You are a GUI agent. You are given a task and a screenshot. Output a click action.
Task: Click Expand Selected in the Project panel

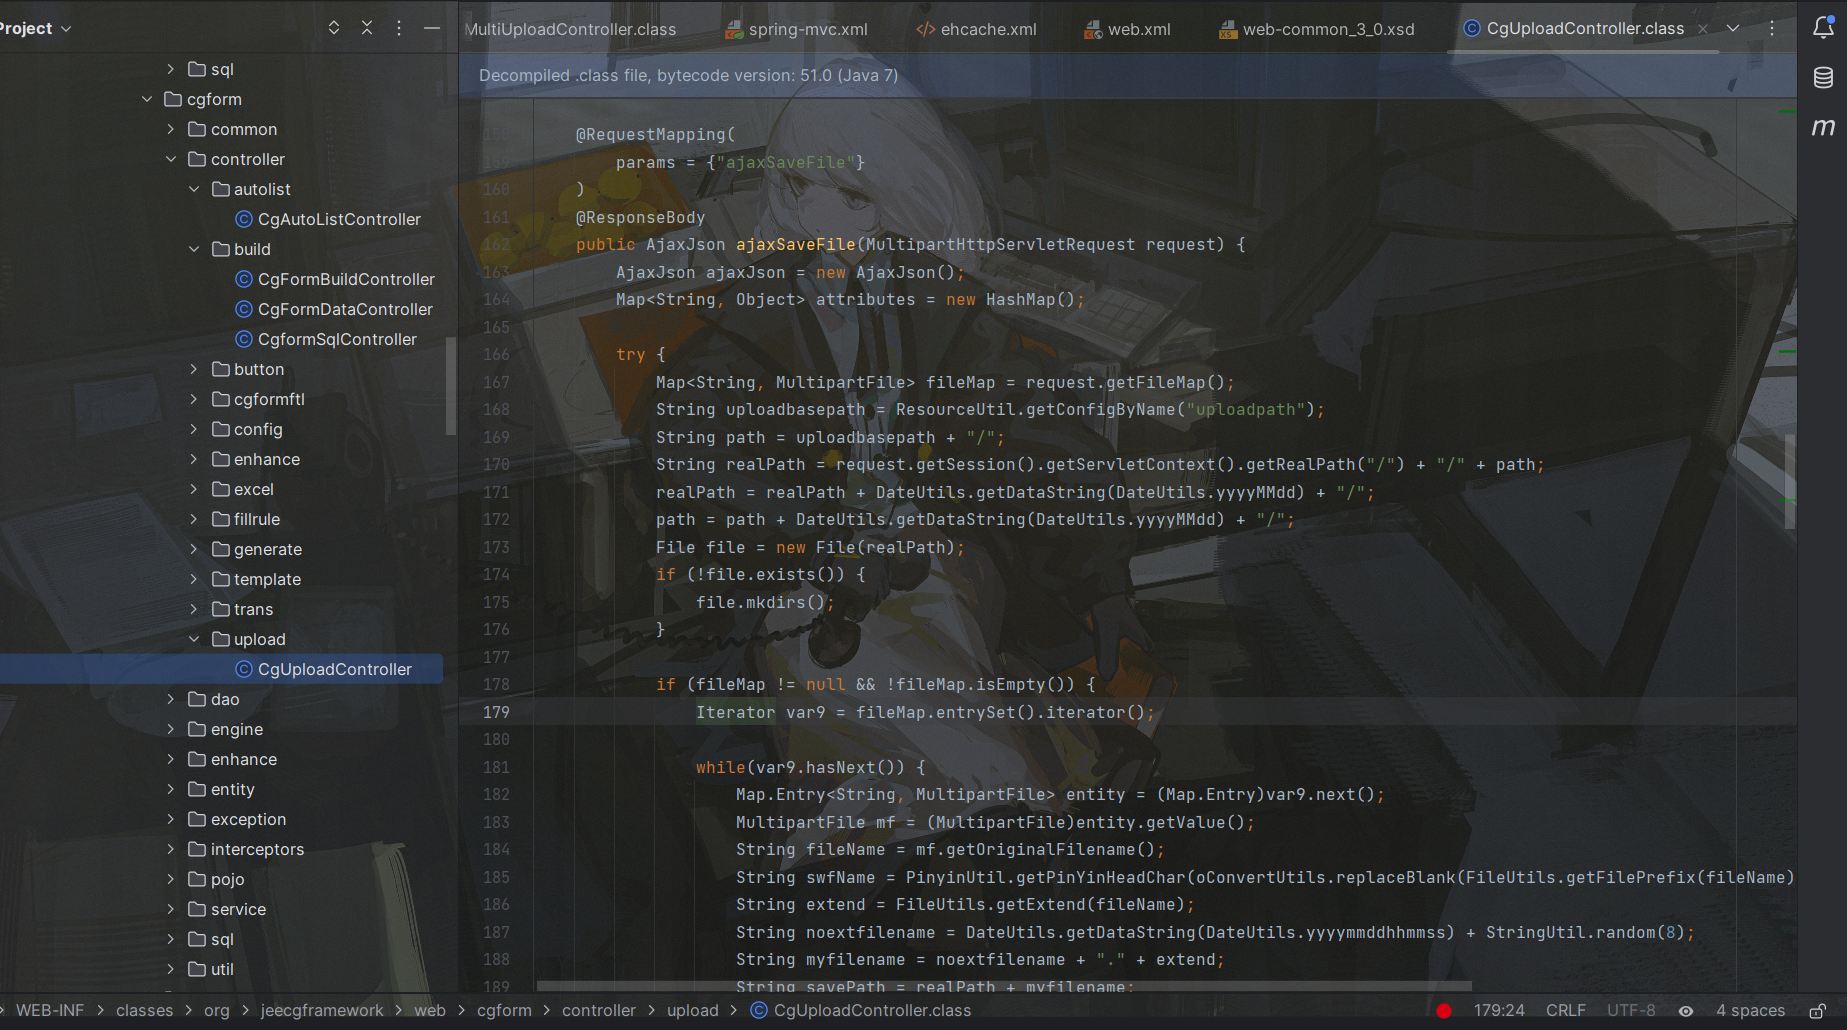(x=334, y=28)
